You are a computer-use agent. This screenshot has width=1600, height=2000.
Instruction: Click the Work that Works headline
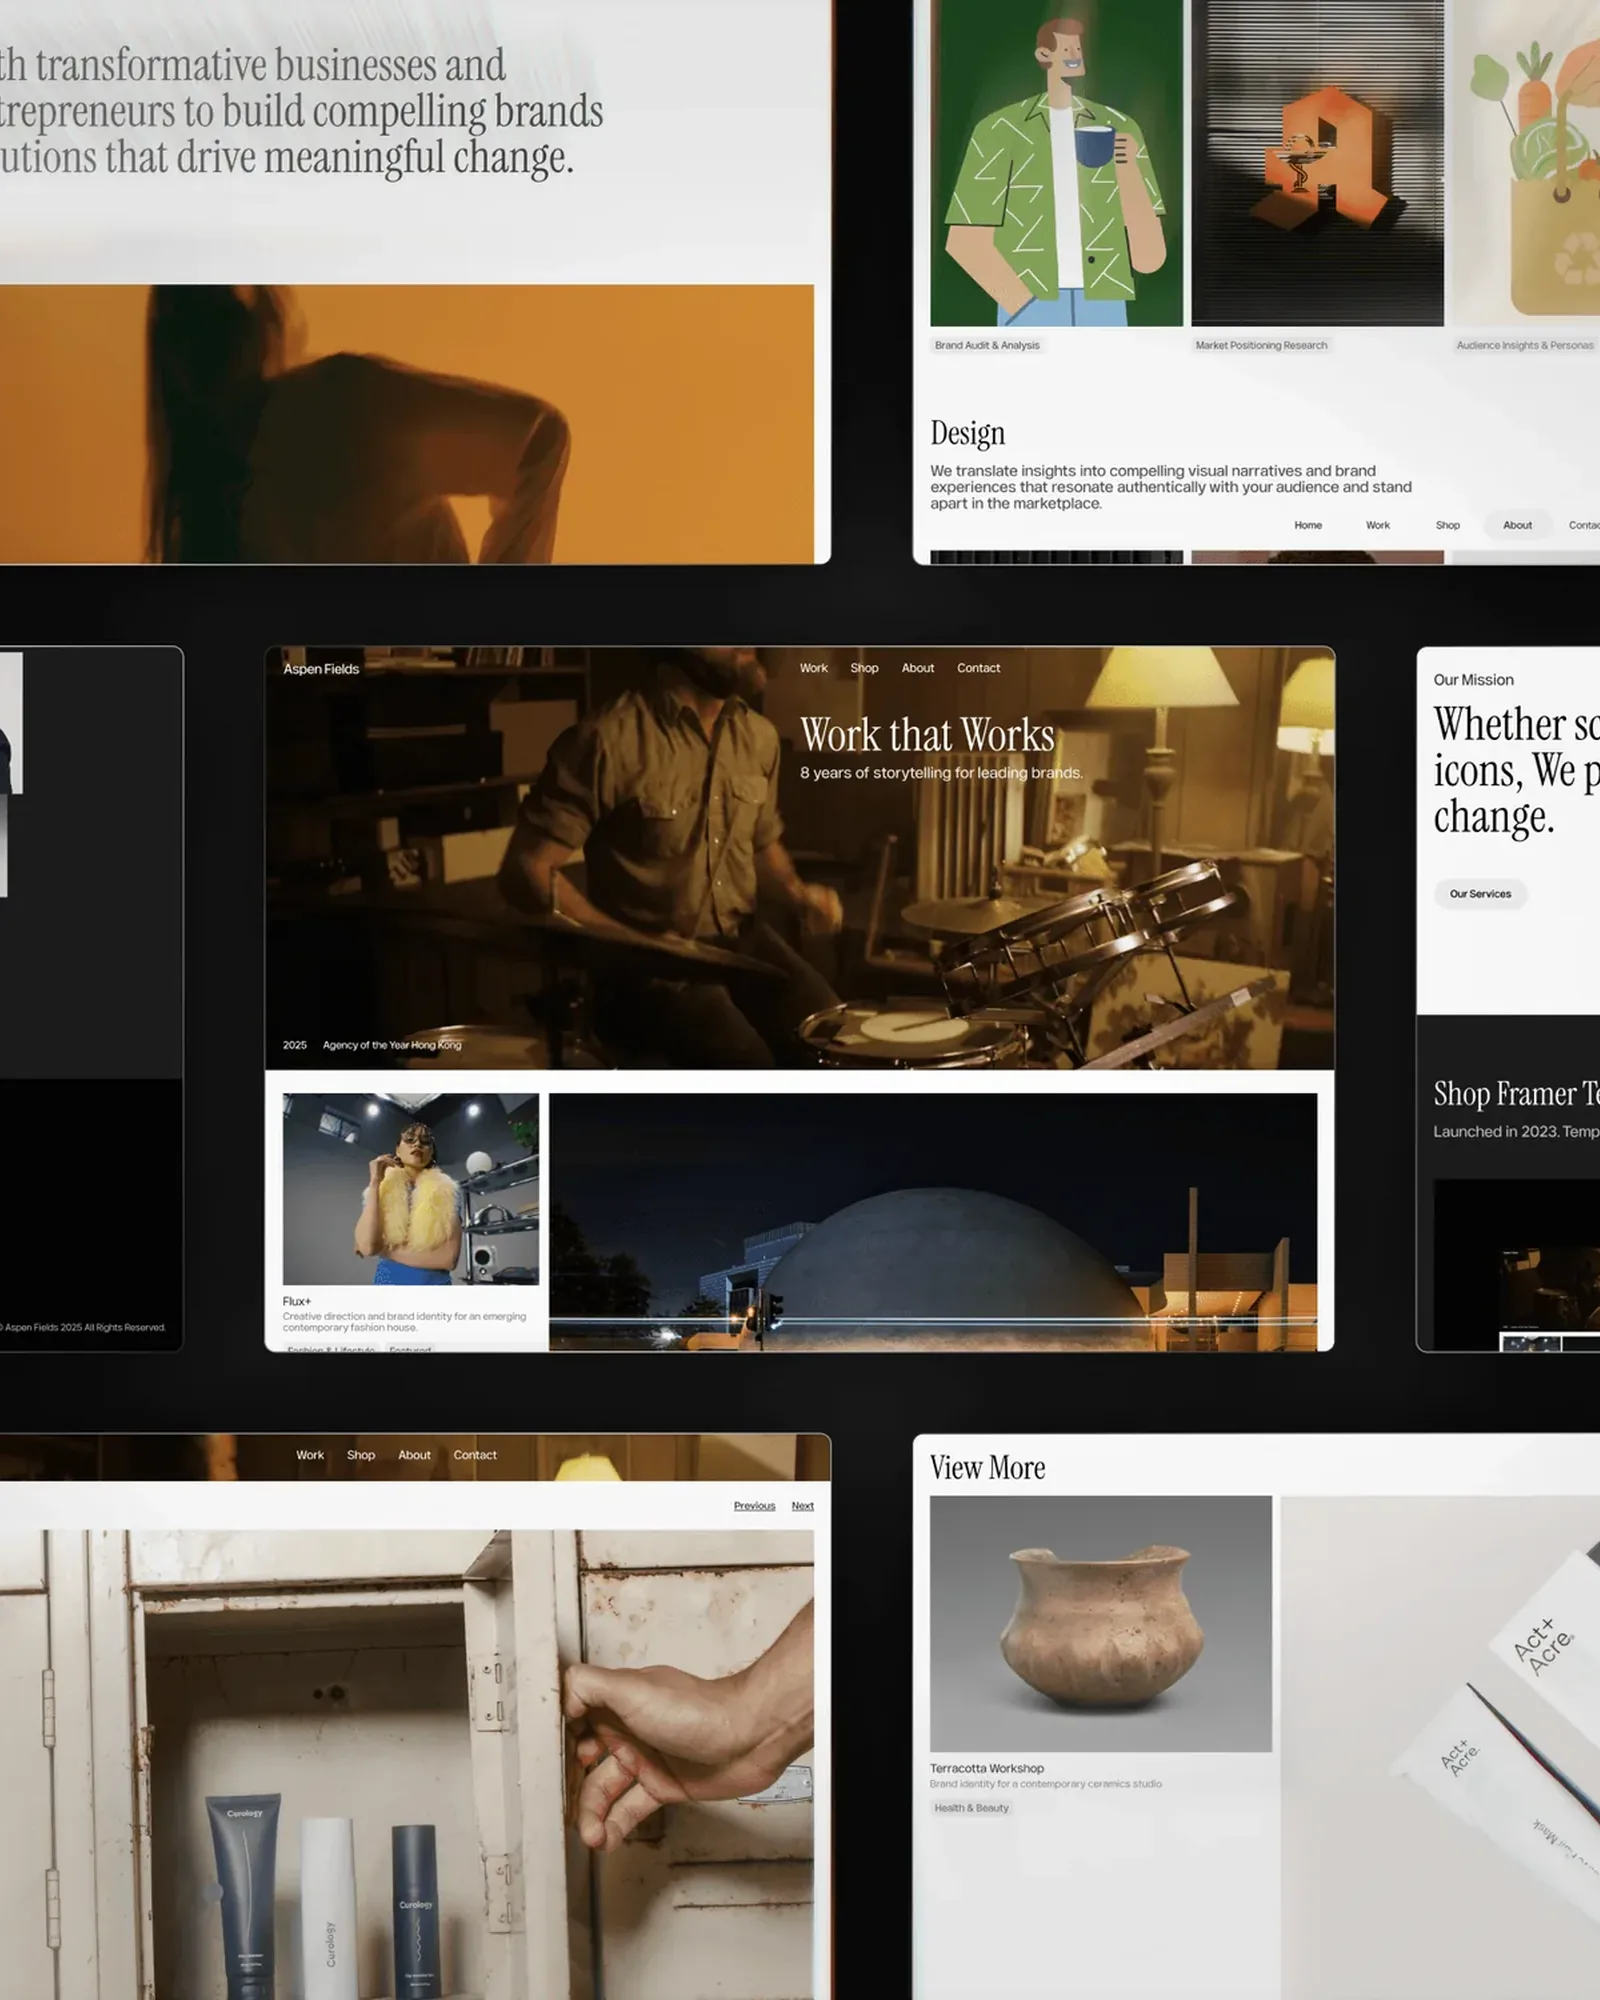point(927,735)
